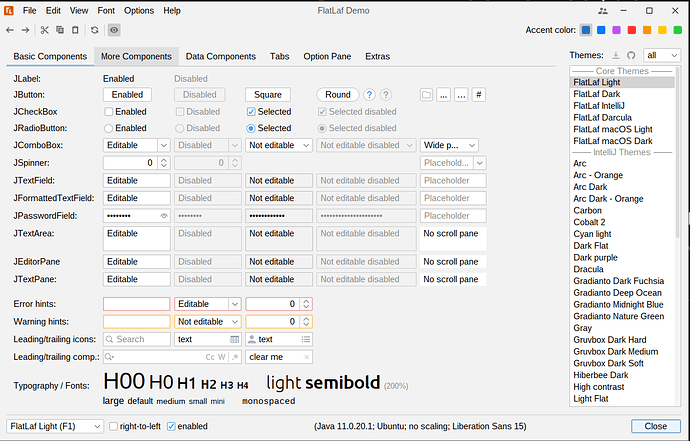This screenshot has height=441, width=690.
Task: Click the Close button at bottom right
Action: tap(656, 426)
